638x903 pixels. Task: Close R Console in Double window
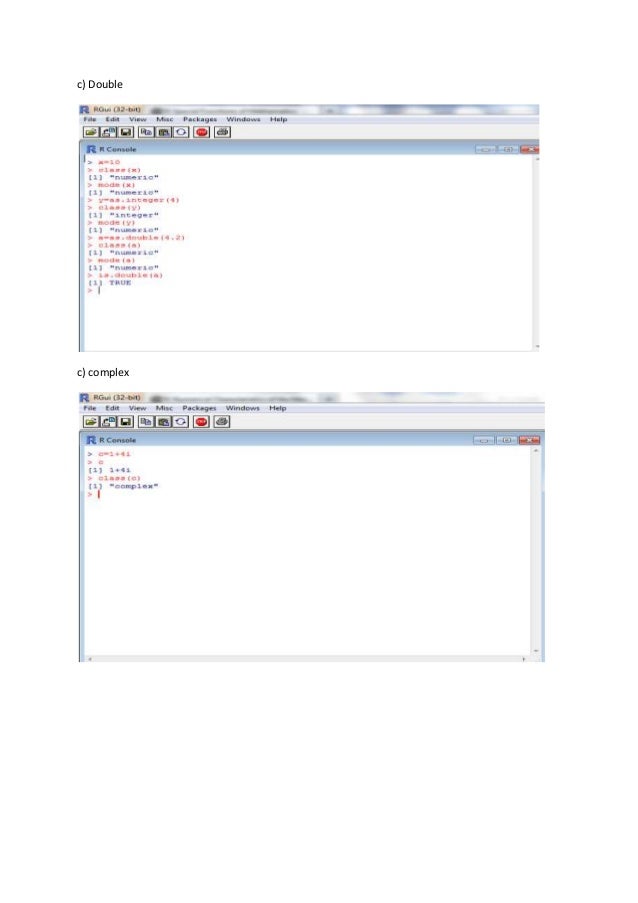tap(529, 150)
